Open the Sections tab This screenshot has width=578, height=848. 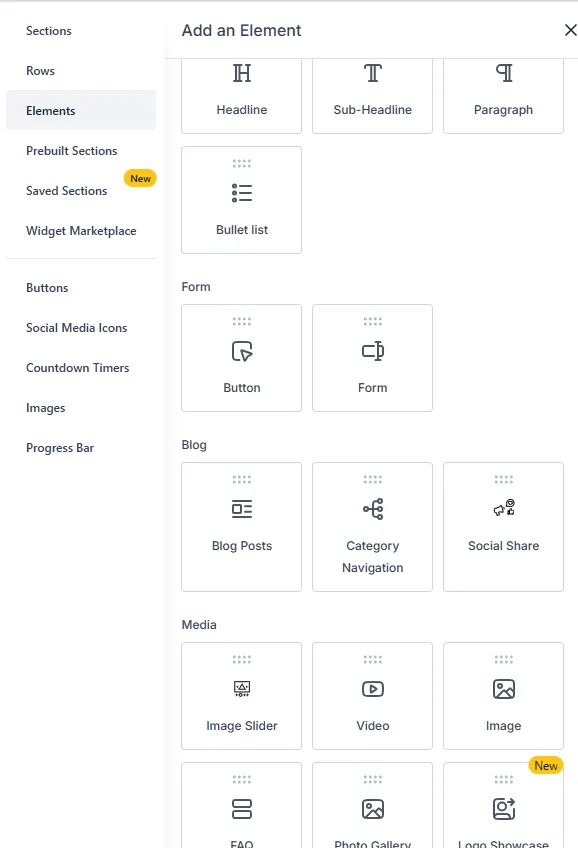[x=49, y=31]
